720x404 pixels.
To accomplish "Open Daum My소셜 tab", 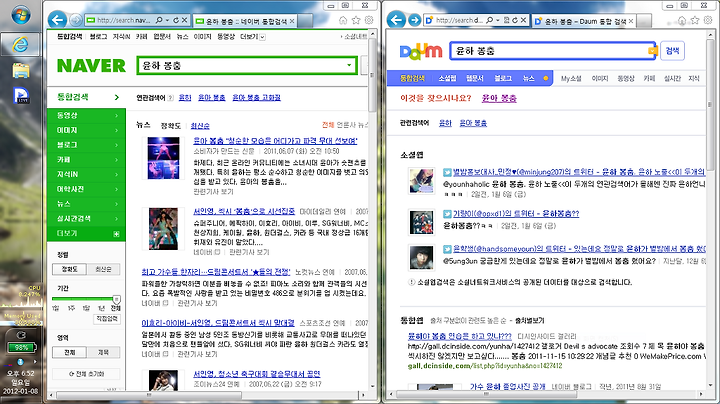I will click(571, 79).
